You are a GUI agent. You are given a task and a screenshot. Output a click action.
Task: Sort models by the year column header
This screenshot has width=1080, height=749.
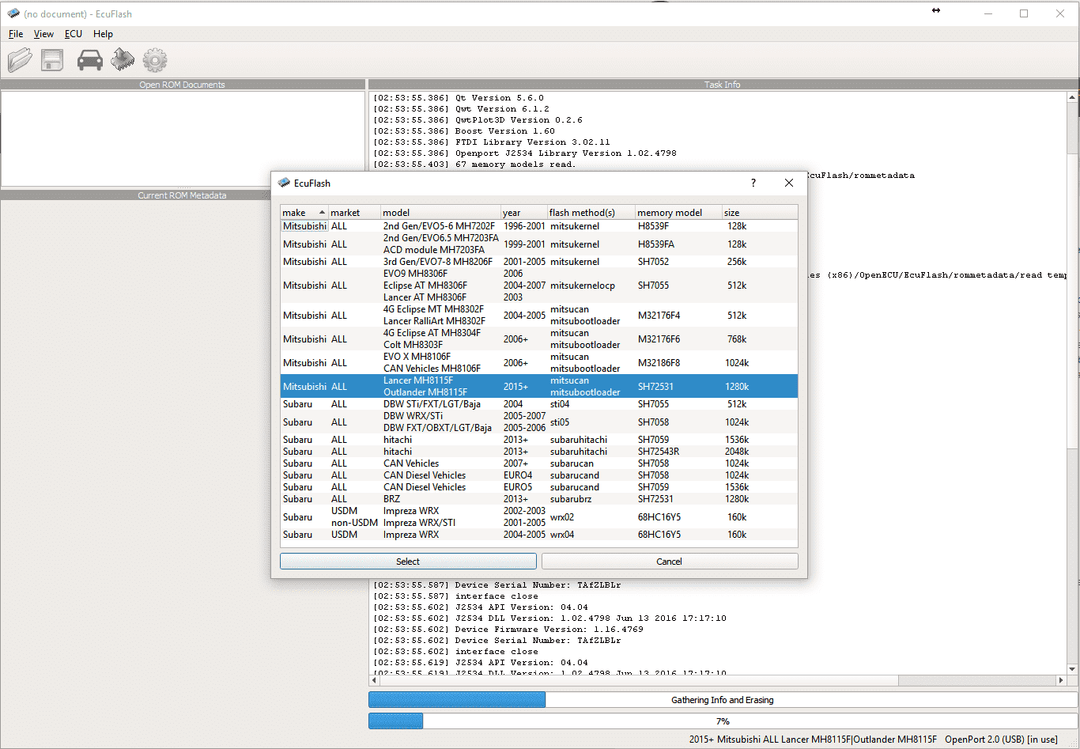coord(512,212)
